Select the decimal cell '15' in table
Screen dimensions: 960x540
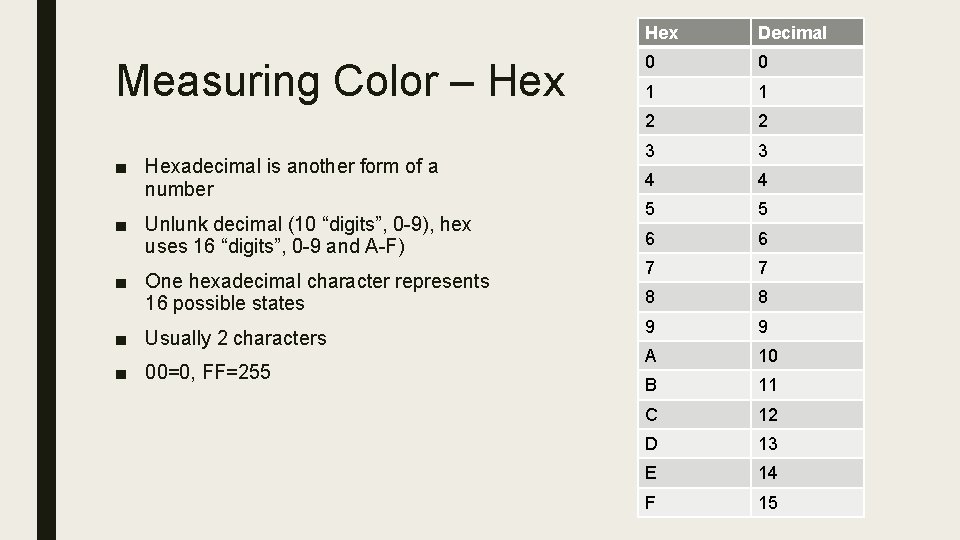(x=807, y=503)
